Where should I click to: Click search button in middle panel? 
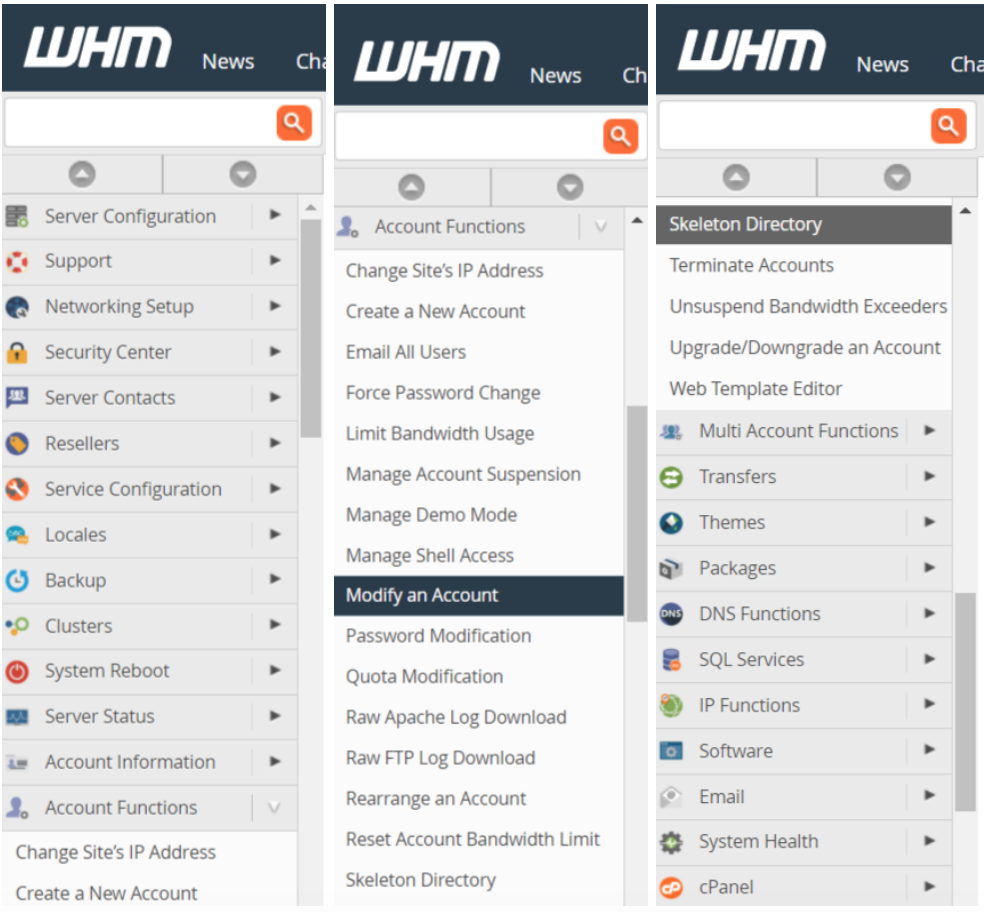pos(621,136)
